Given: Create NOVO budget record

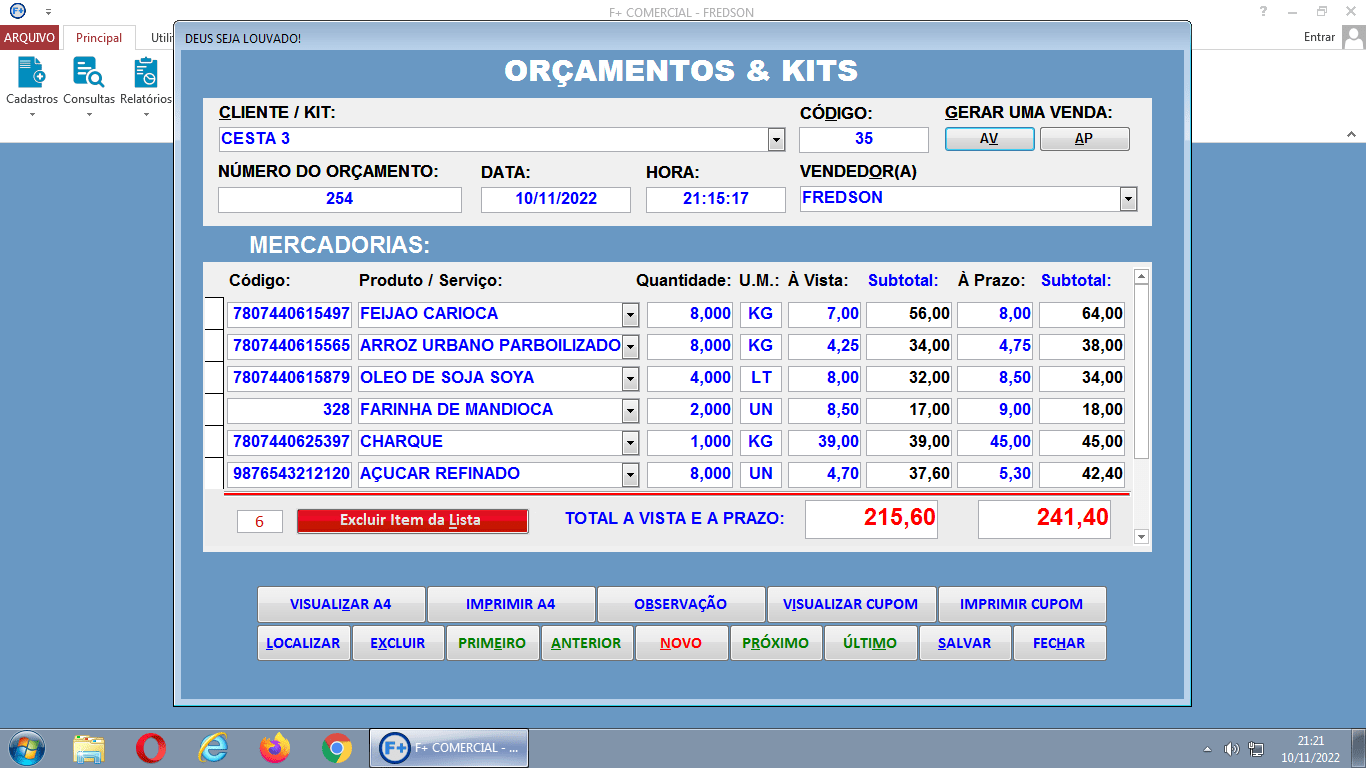Looking at the screenshot, I should 681,644.
